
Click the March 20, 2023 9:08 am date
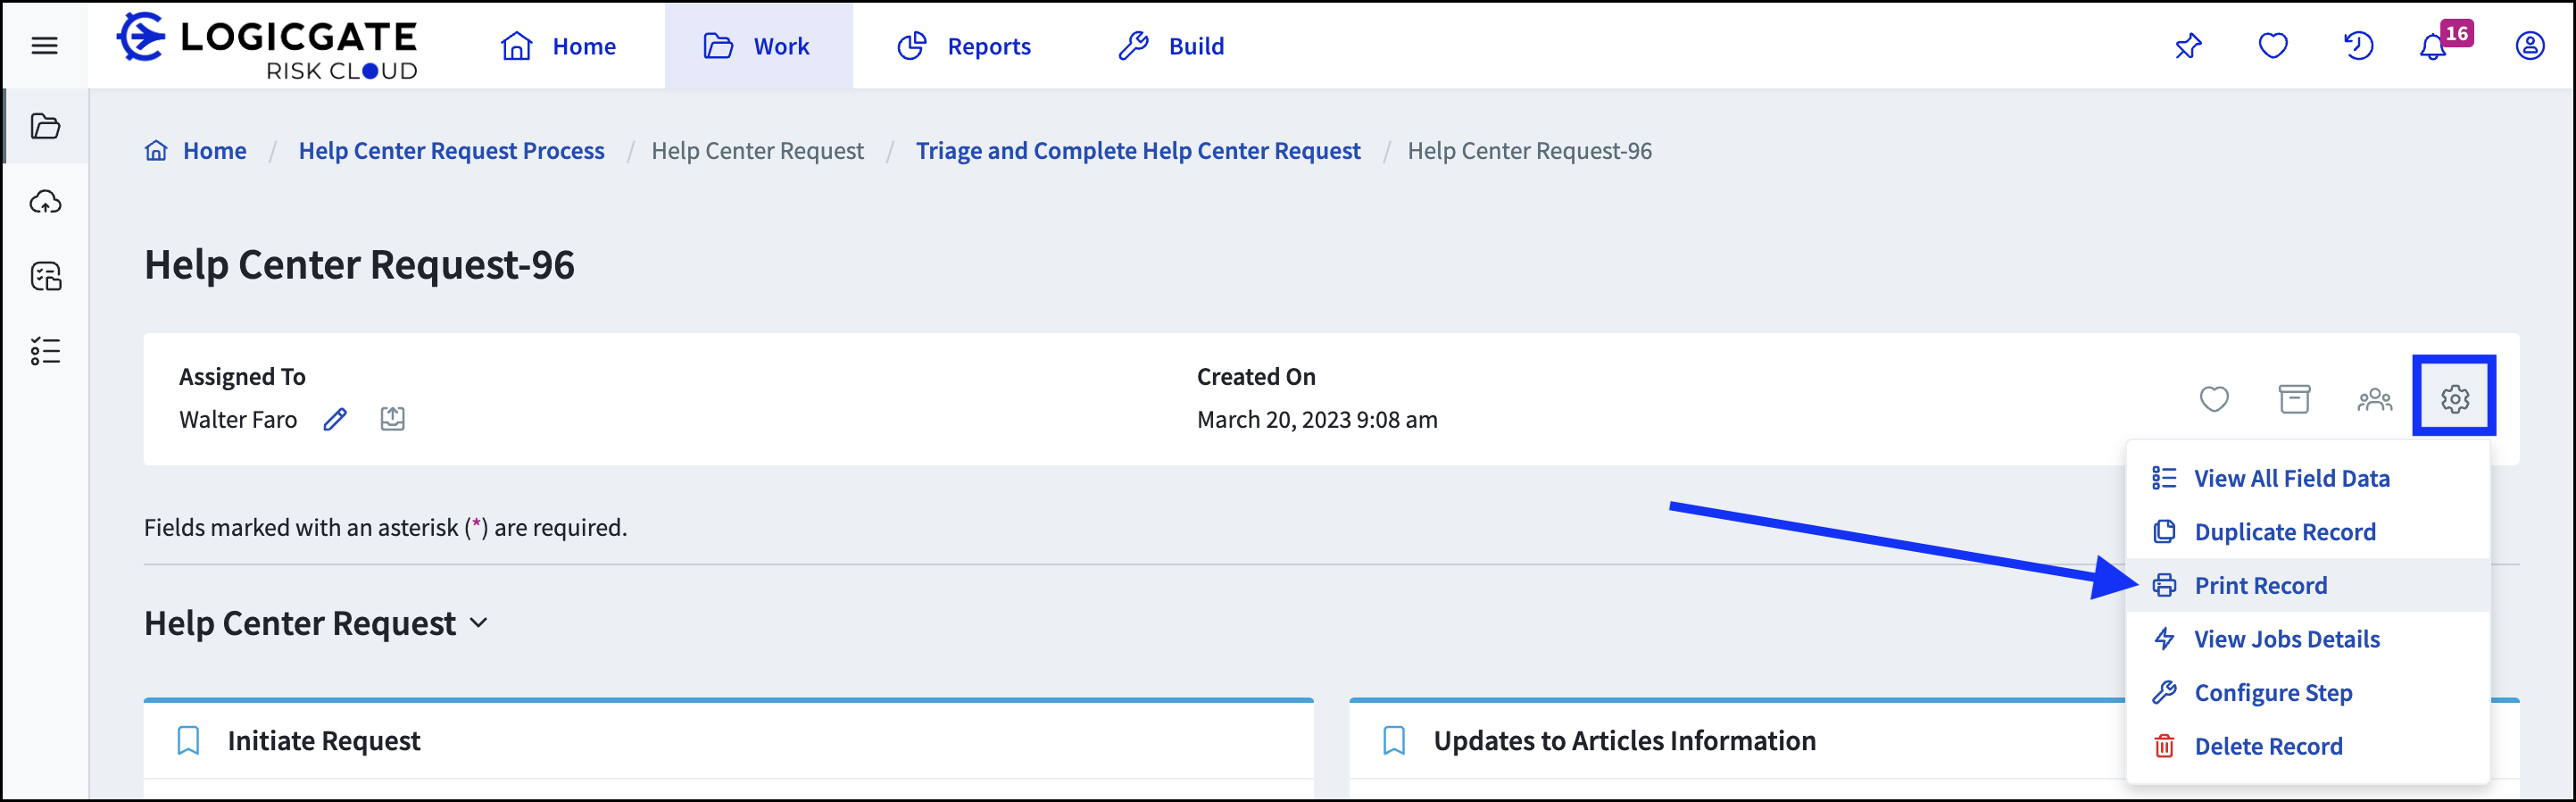1317,419
